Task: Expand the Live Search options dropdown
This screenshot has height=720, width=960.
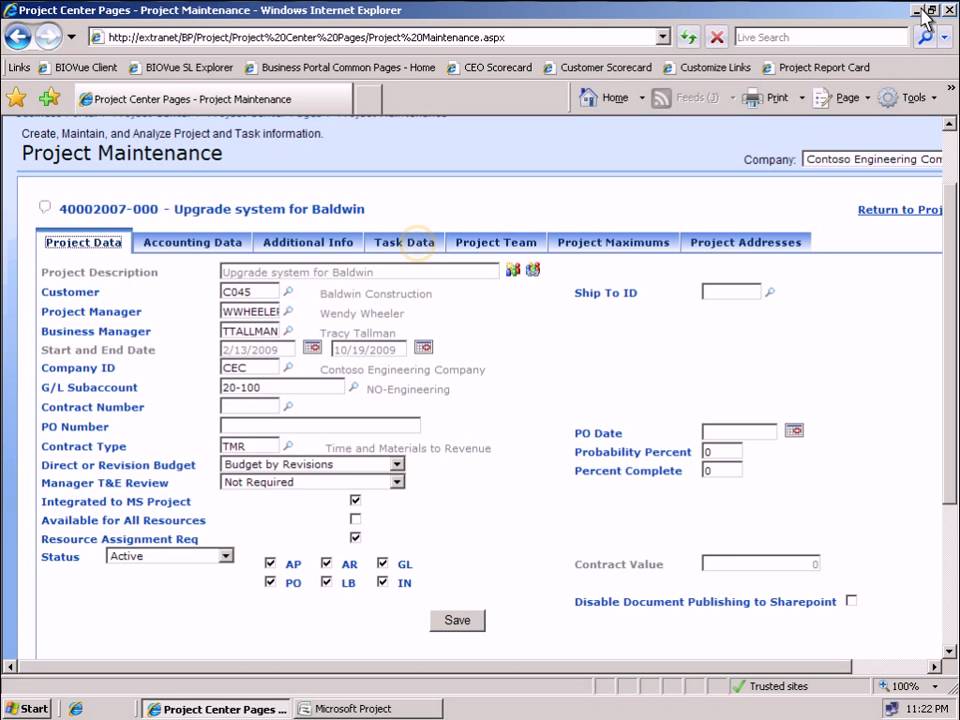Action: tap(945, 37)
